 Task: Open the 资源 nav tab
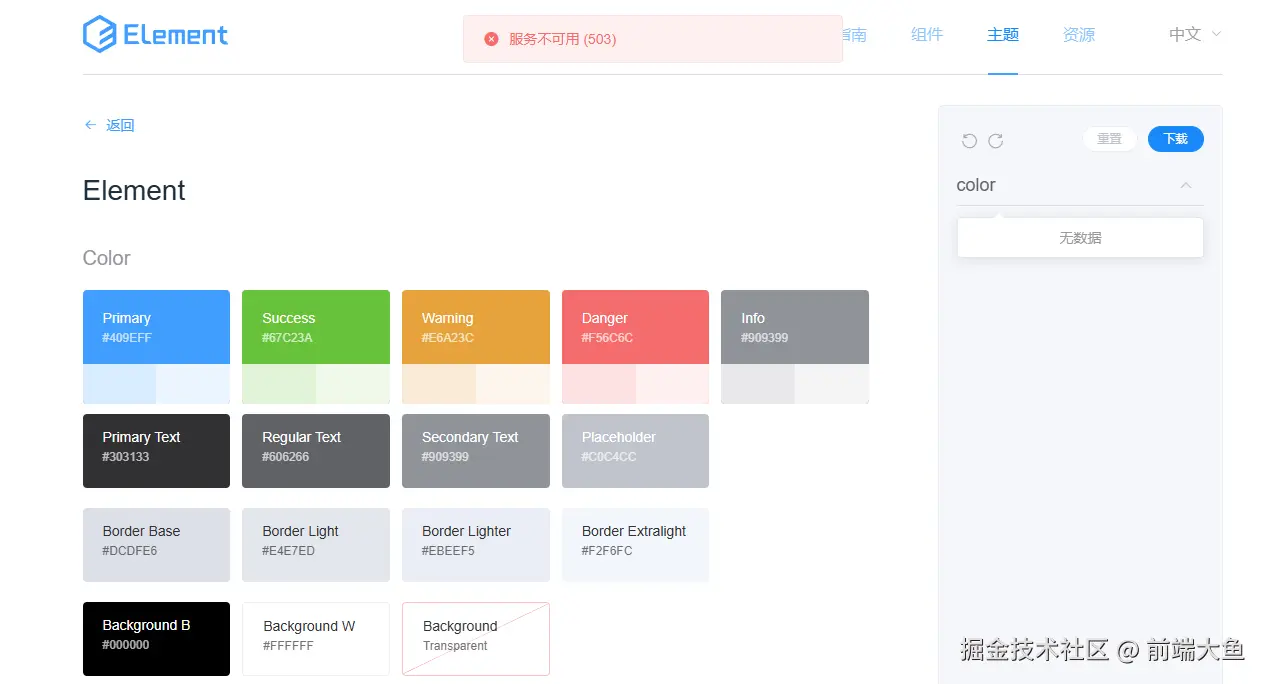click(1079, 34)
